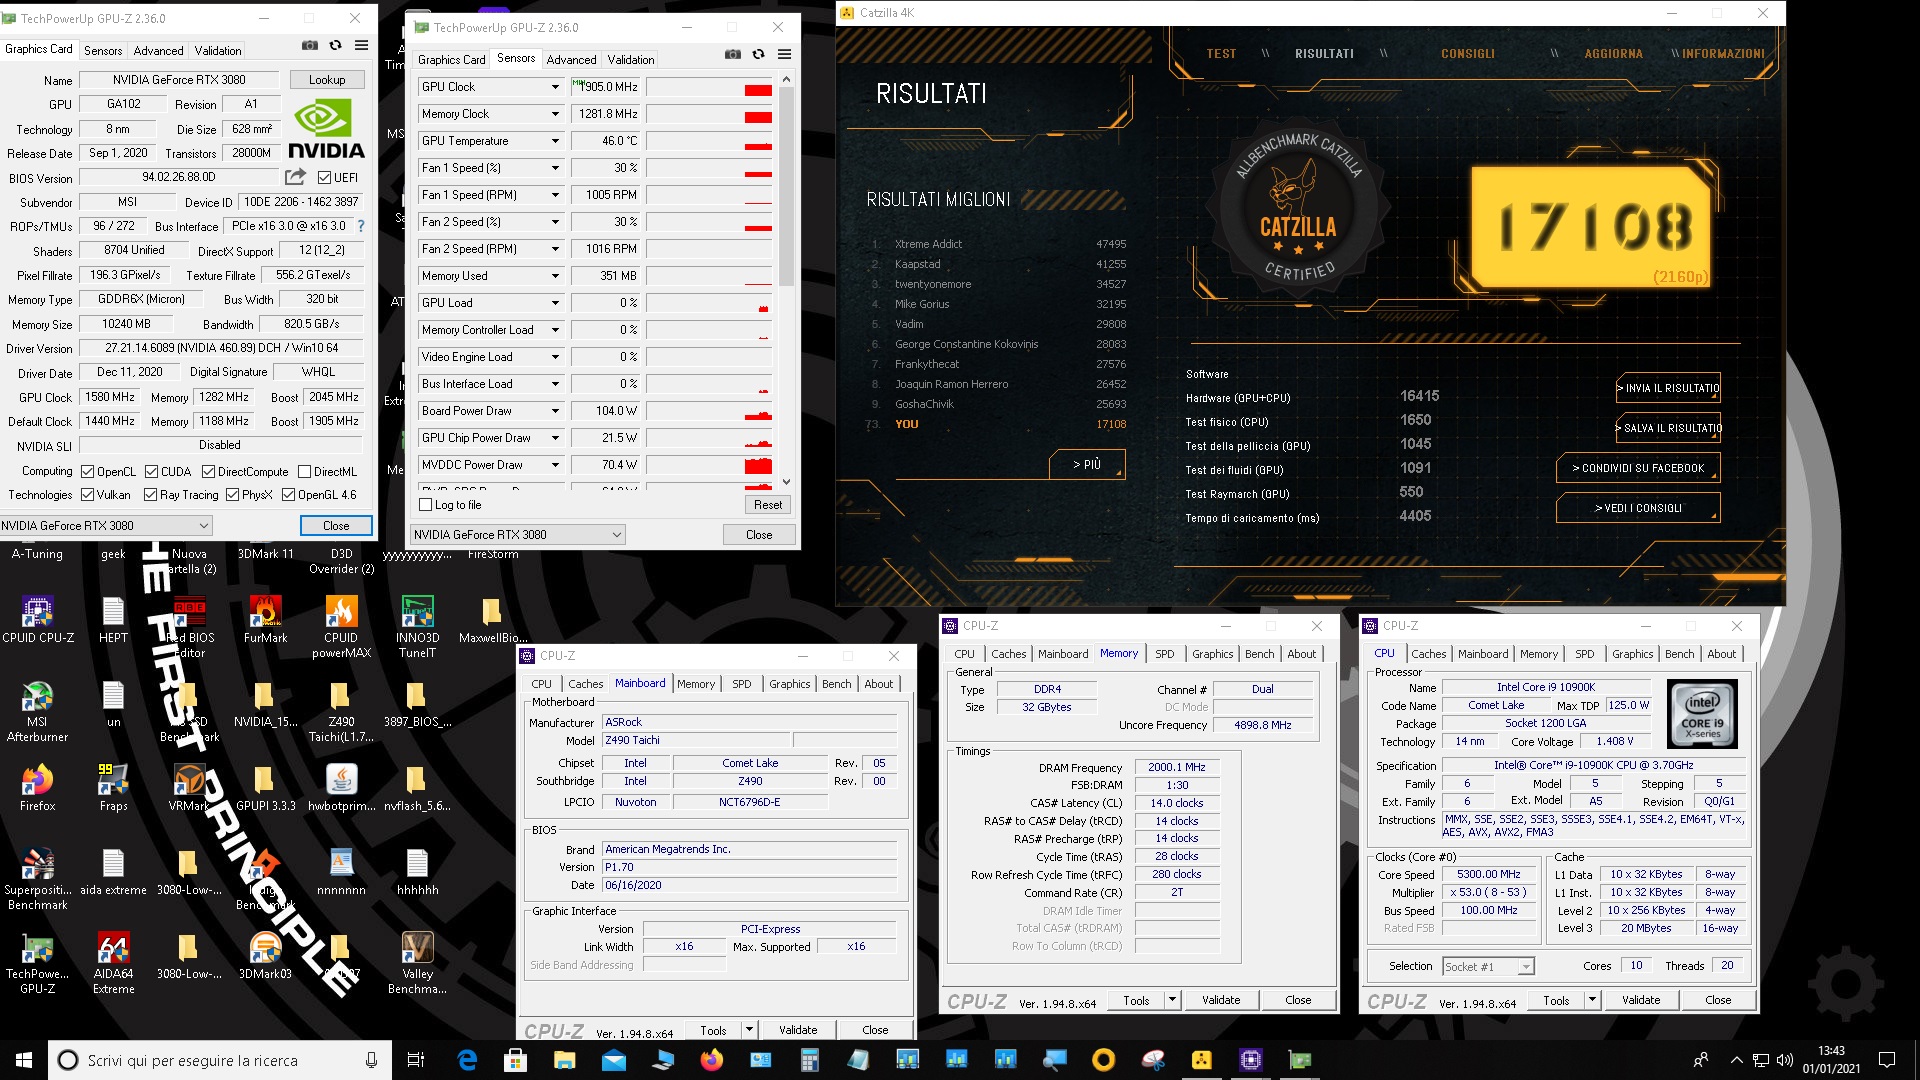Click the GPU Clock sensor graph
Image resolution: width=1920 pixels, height=1080 pixels.
(x=710, y=87)
